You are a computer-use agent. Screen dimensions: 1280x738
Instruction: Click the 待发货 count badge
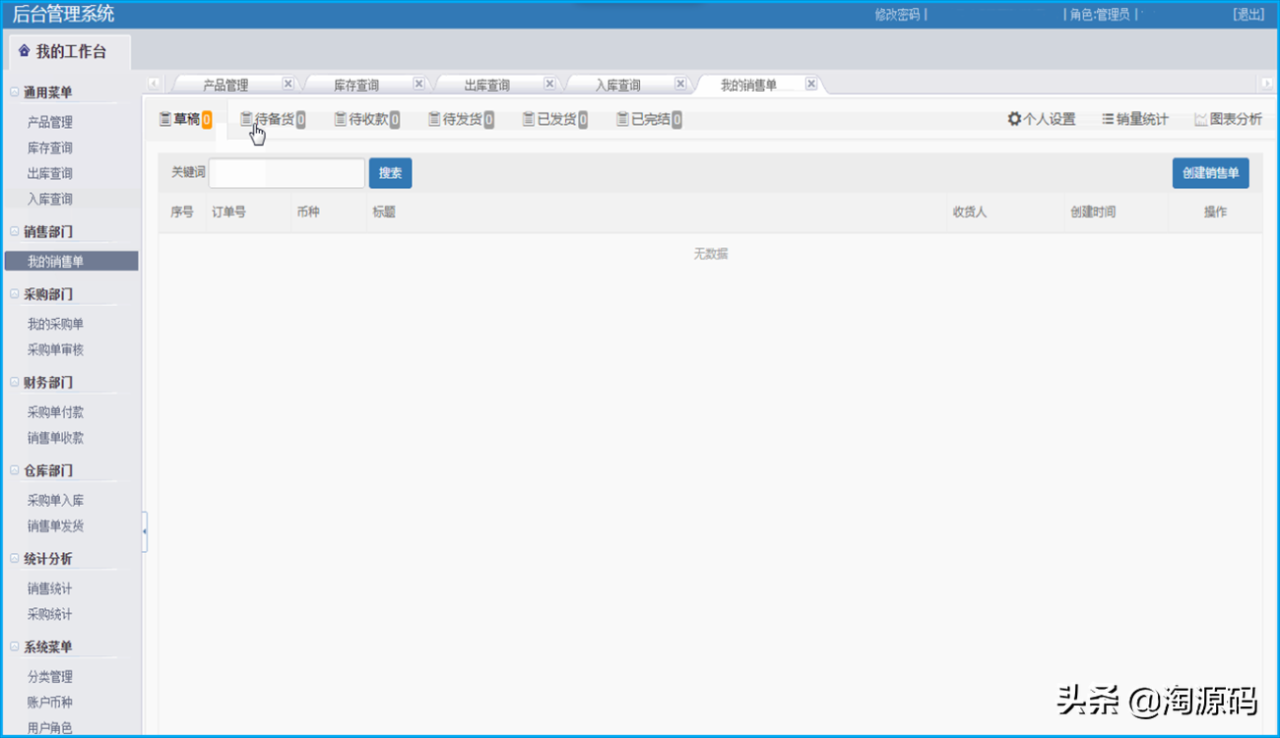point(489,120)
